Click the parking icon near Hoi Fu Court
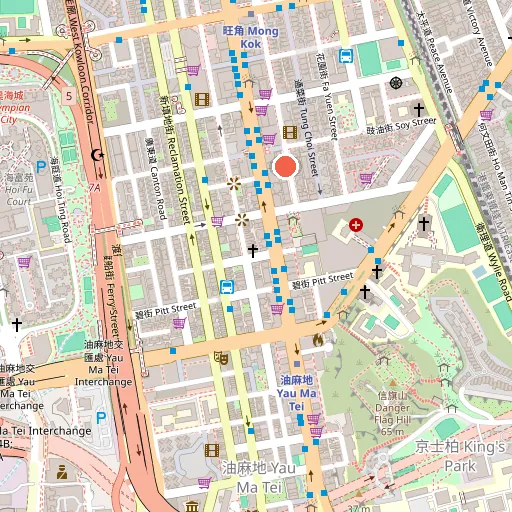 41,167
